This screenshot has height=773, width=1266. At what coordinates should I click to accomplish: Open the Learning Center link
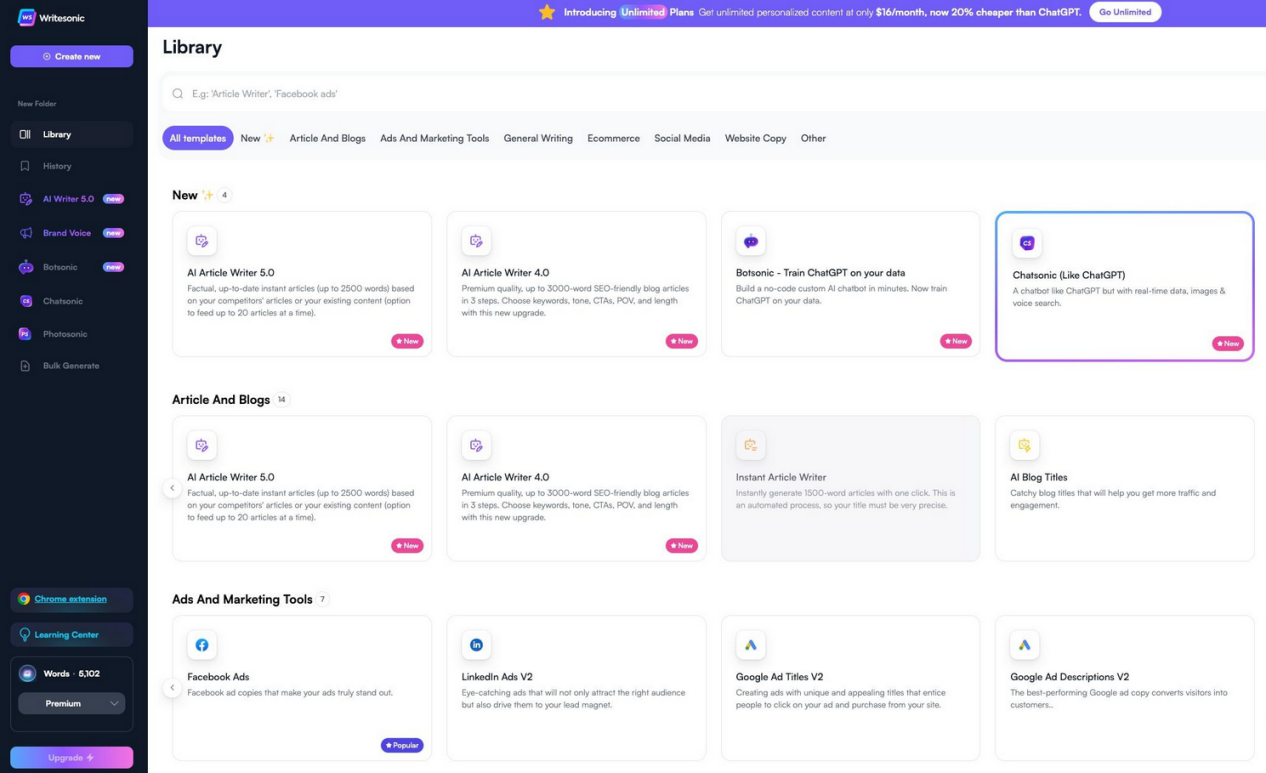[66, 635]
